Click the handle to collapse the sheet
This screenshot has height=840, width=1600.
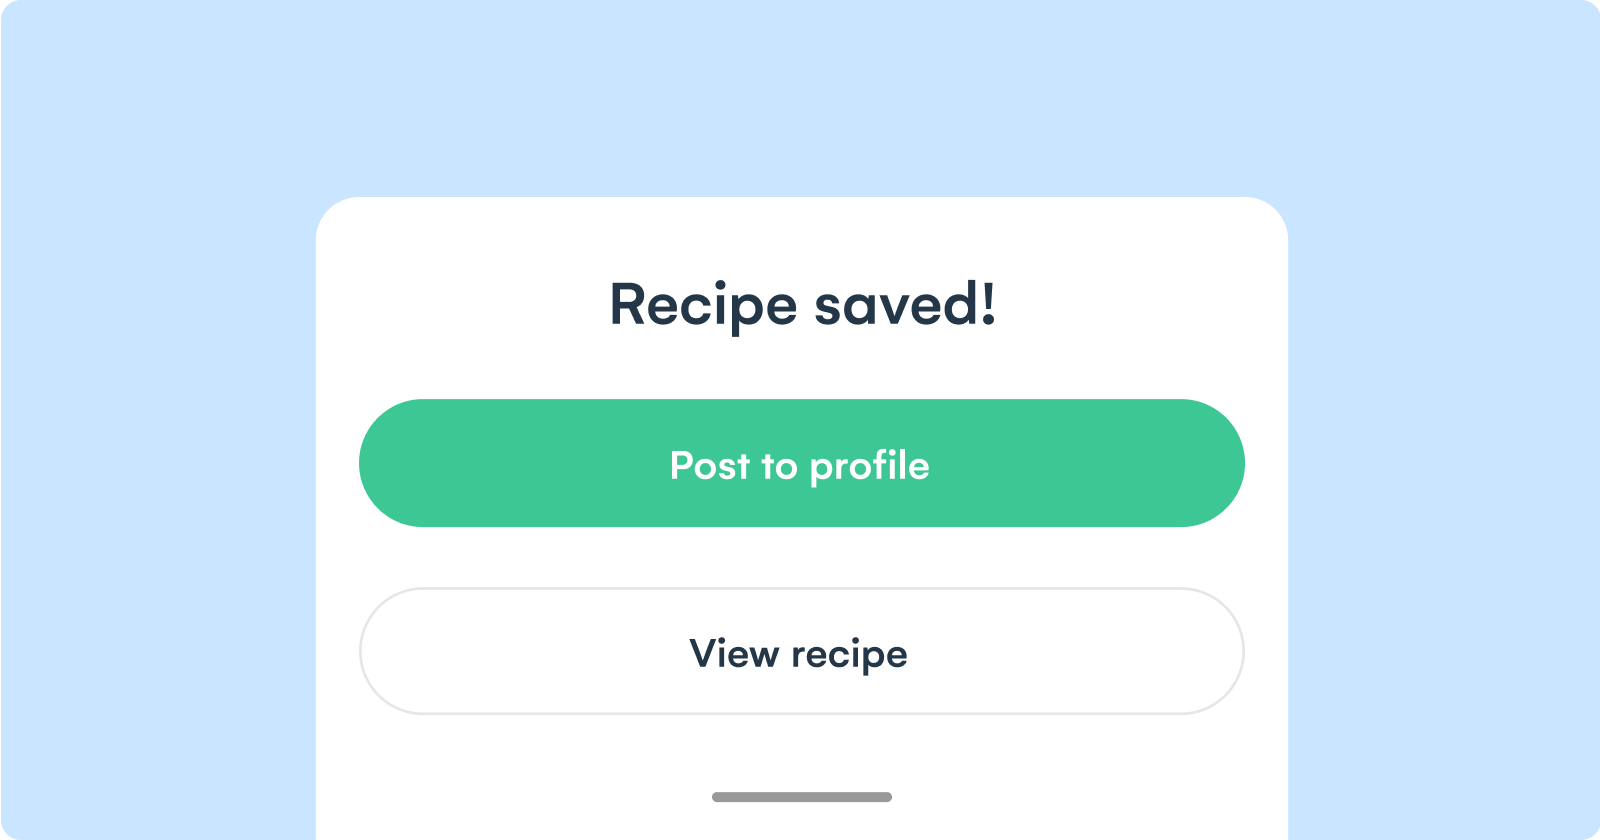[x=800, y=797]
